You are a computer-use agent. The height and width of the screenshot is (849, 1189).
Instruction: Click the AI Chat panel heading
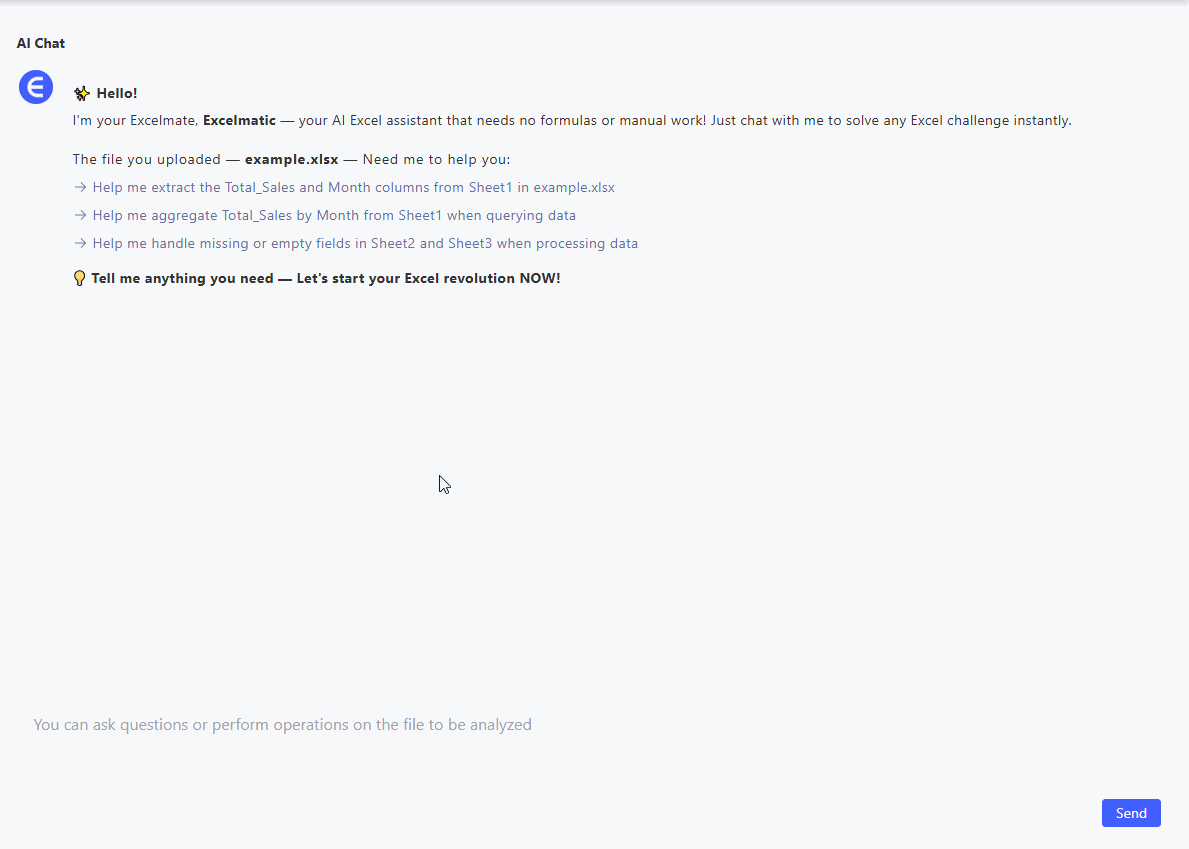tap(41, 44)
